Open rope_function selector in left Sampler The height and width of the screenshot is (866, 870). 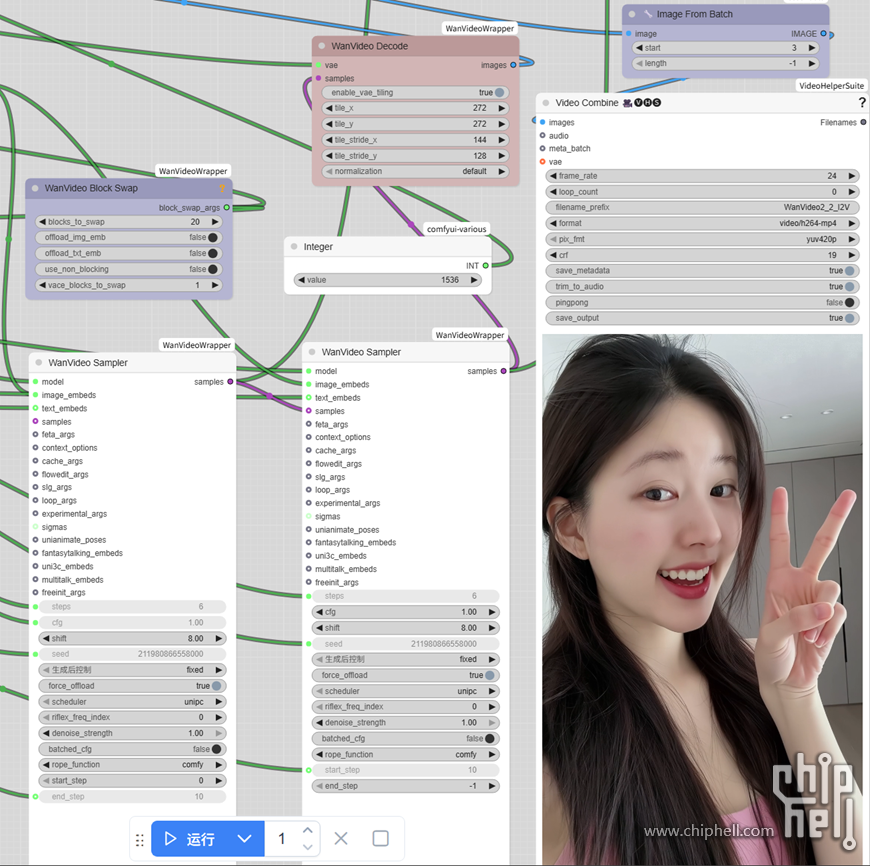click(x=132, y=764)
